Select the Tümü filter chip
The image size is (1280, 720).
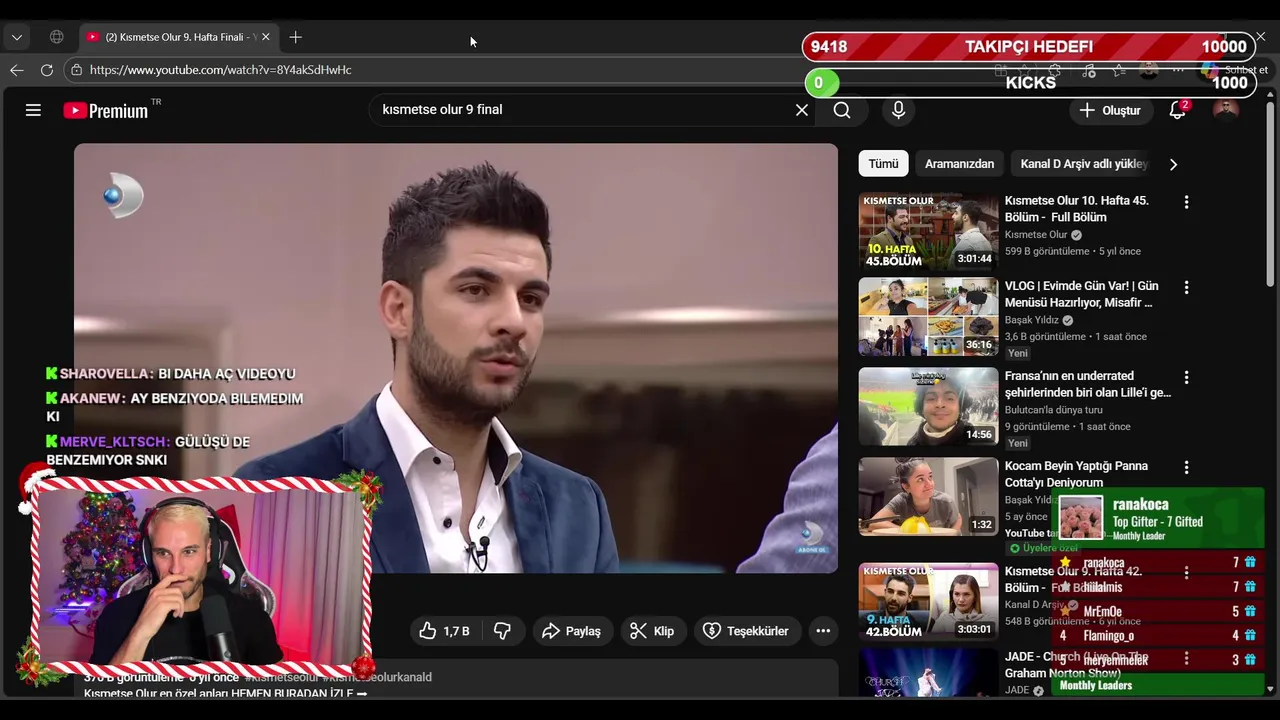883,164
